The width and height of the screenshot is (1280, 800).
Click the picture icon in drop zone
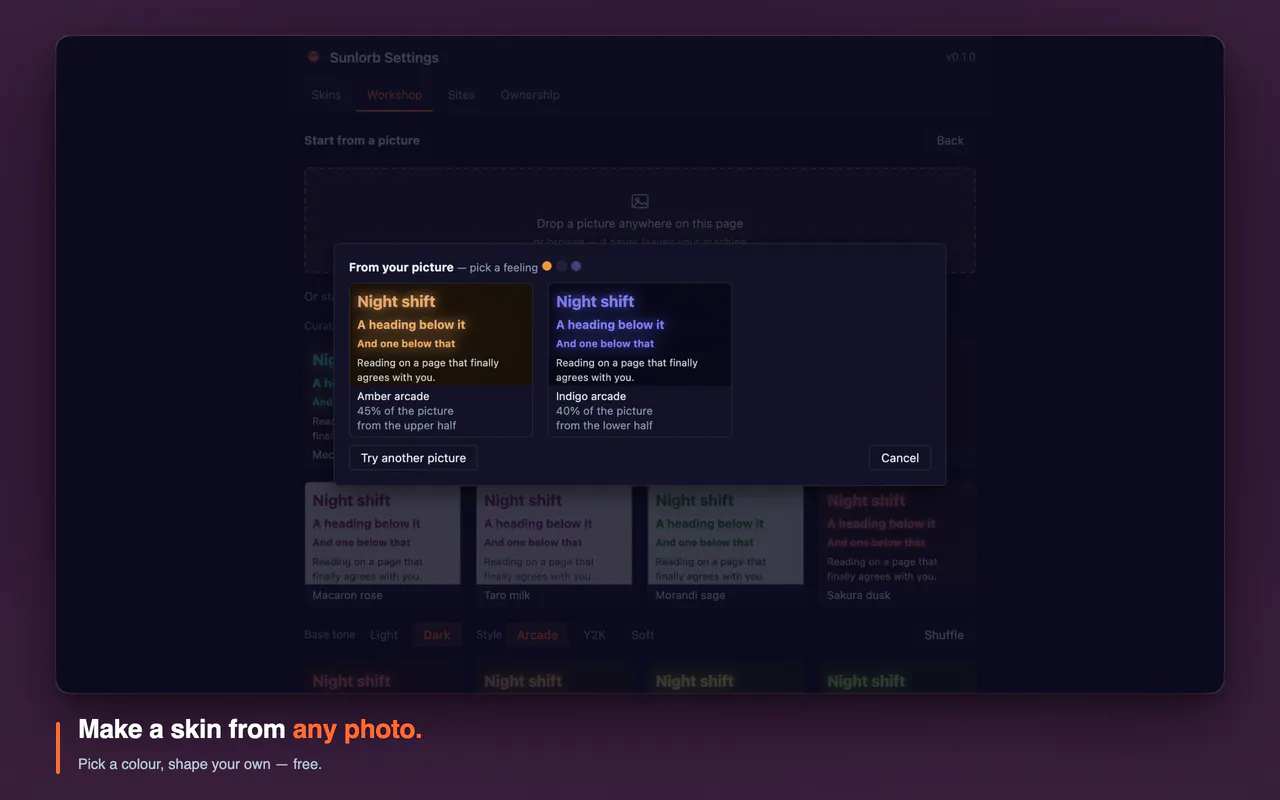click(640, 201)
